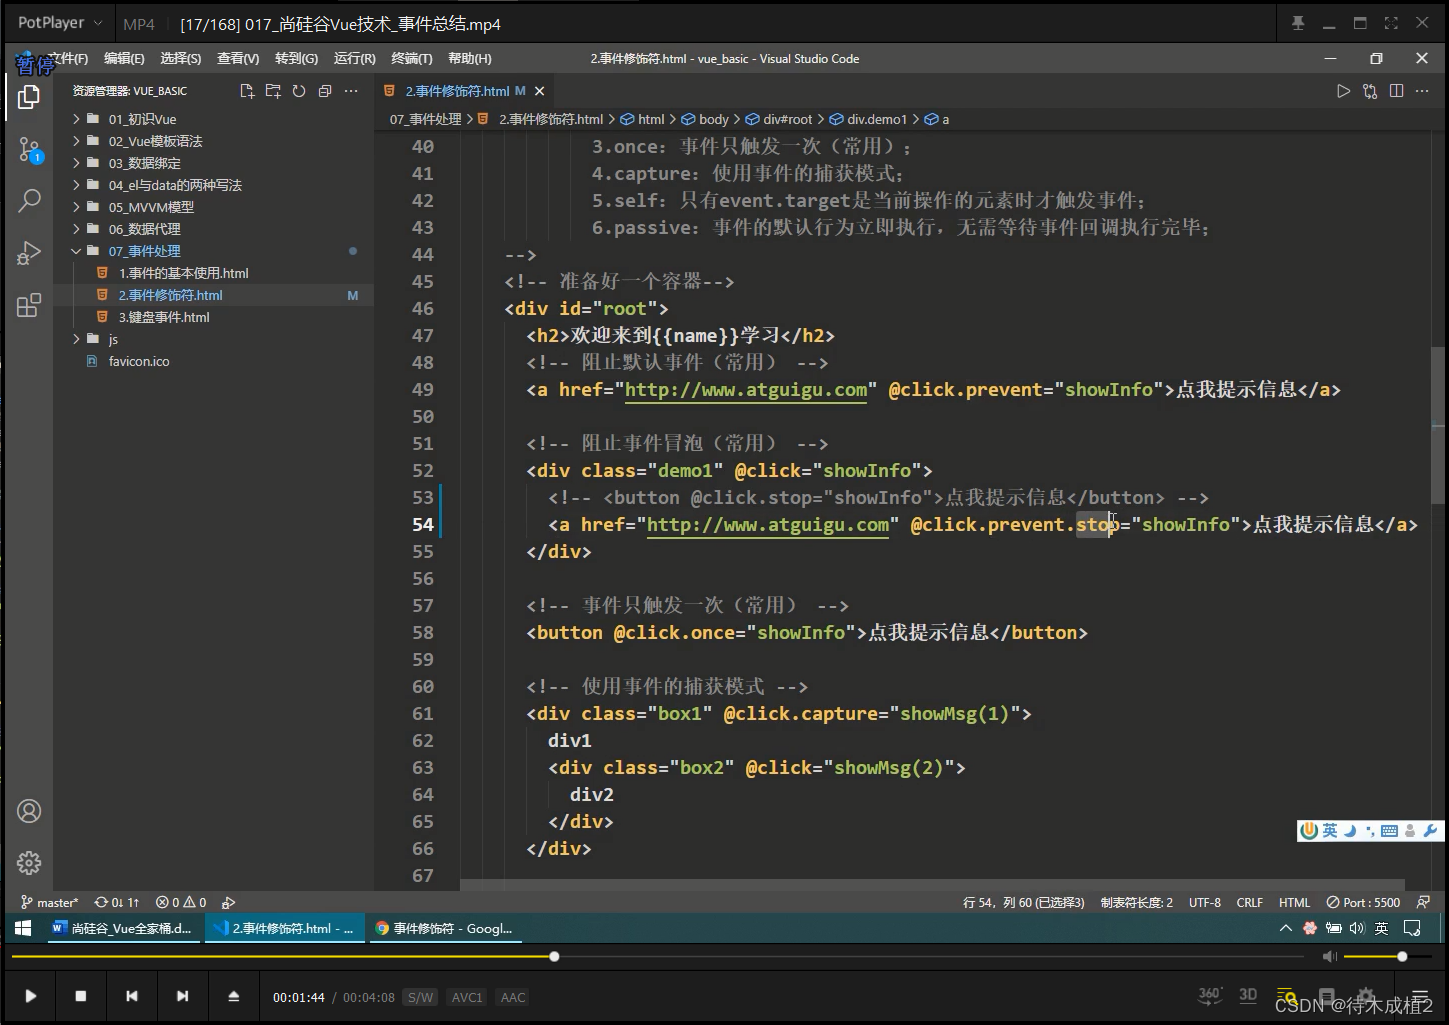The height and width of the screenshot is (1025, 1449).
Task: Open Manage gear in activity bar
Action: click(29, 862)
